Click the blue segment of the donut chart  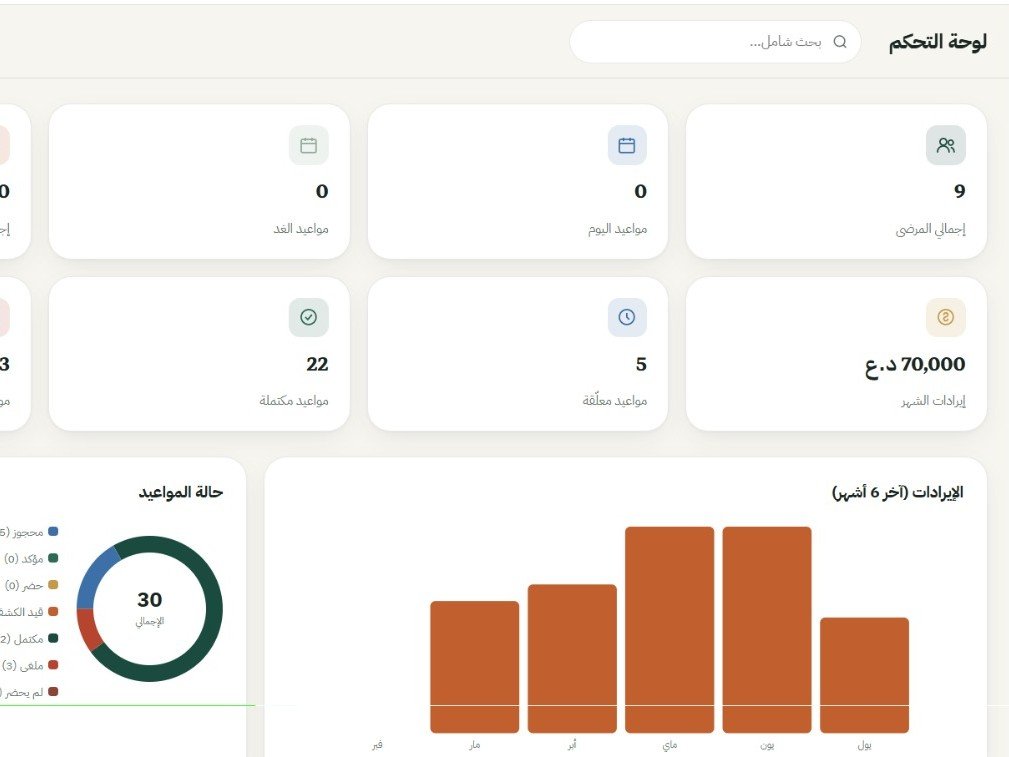pyautogui.click(x=94, y=575)
